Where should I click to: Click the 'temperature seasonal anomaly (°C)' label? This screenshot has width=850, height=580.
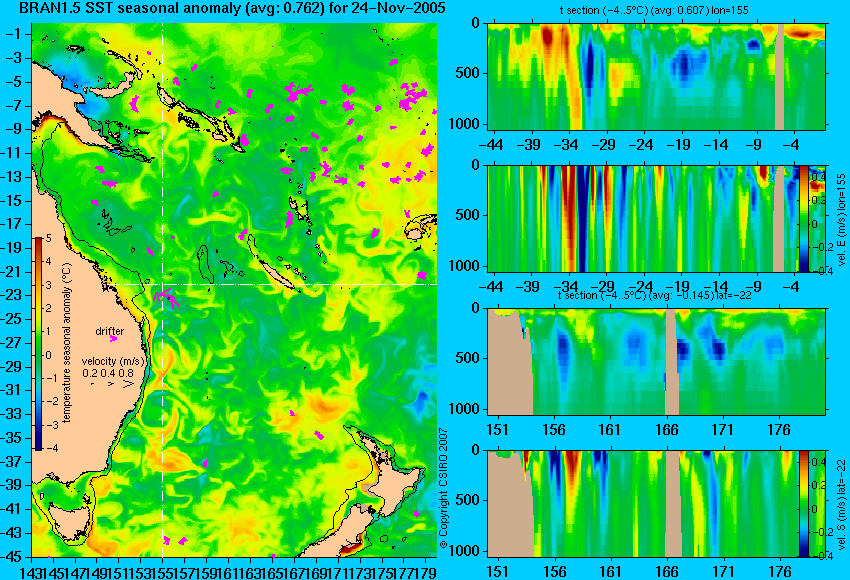click(x=66, y=343)
